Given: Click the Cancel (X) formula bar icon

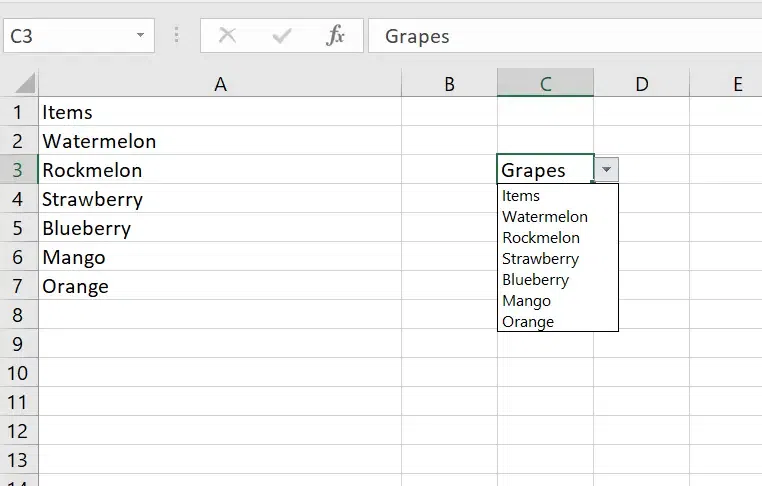Looking at the screenshot, I should pos(227,36).
